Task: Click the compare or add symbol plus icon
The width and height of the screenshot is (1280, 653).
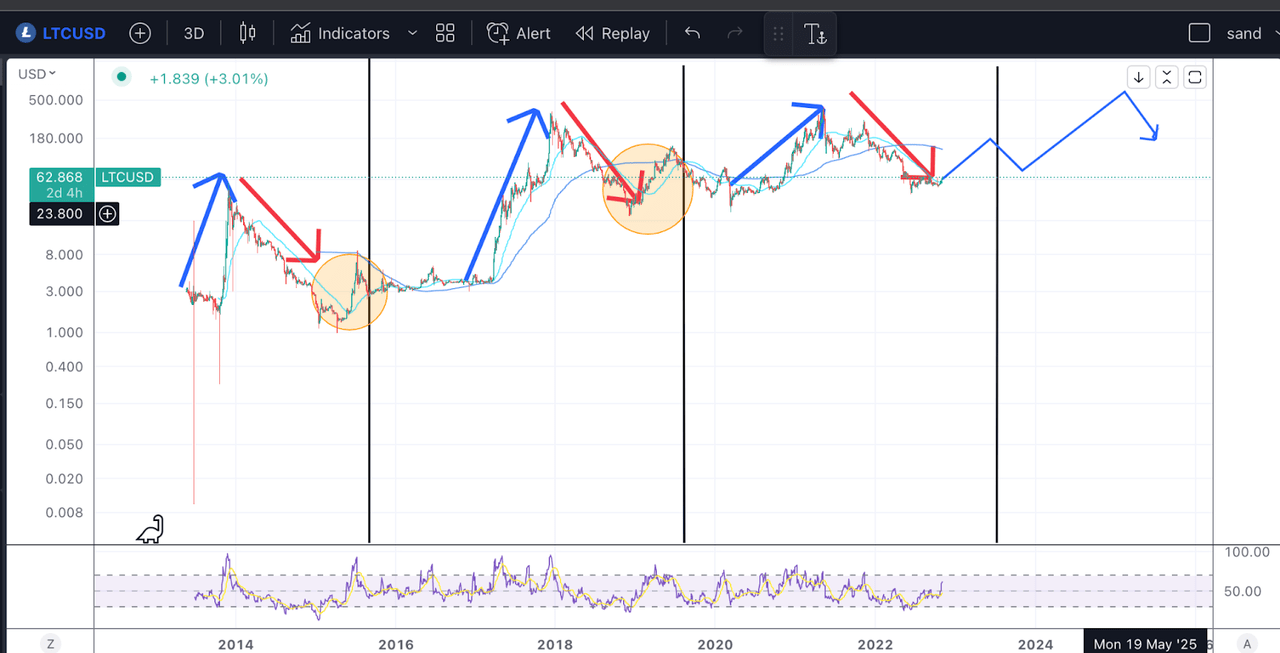Action: (x=140, y=33)
